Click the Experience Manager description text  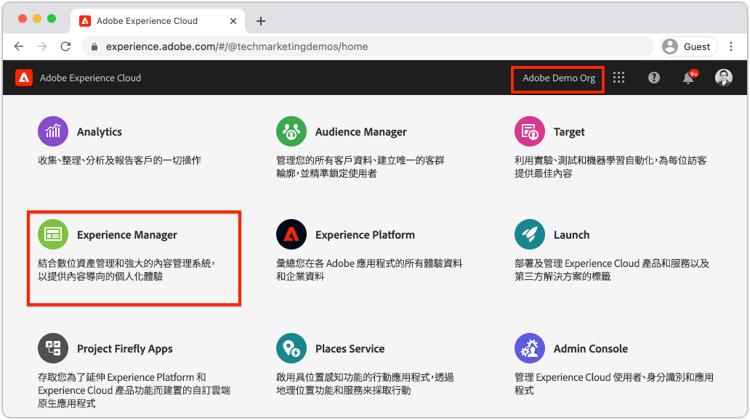coord(127,270)
